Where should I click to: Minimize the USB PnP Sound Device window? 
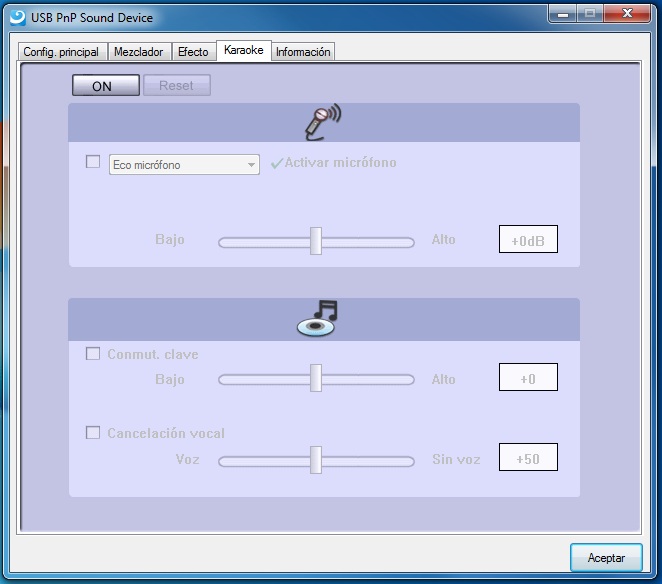coord(562,14)
